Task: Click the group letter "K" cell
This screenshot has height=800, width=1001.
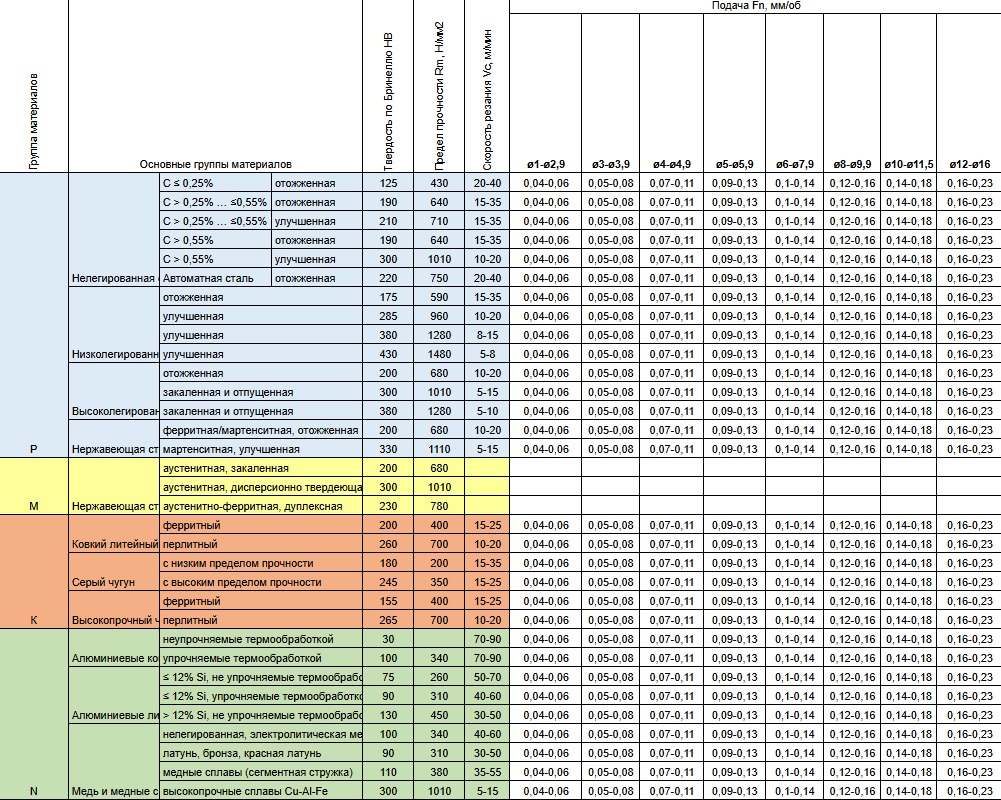Action: 34,620
